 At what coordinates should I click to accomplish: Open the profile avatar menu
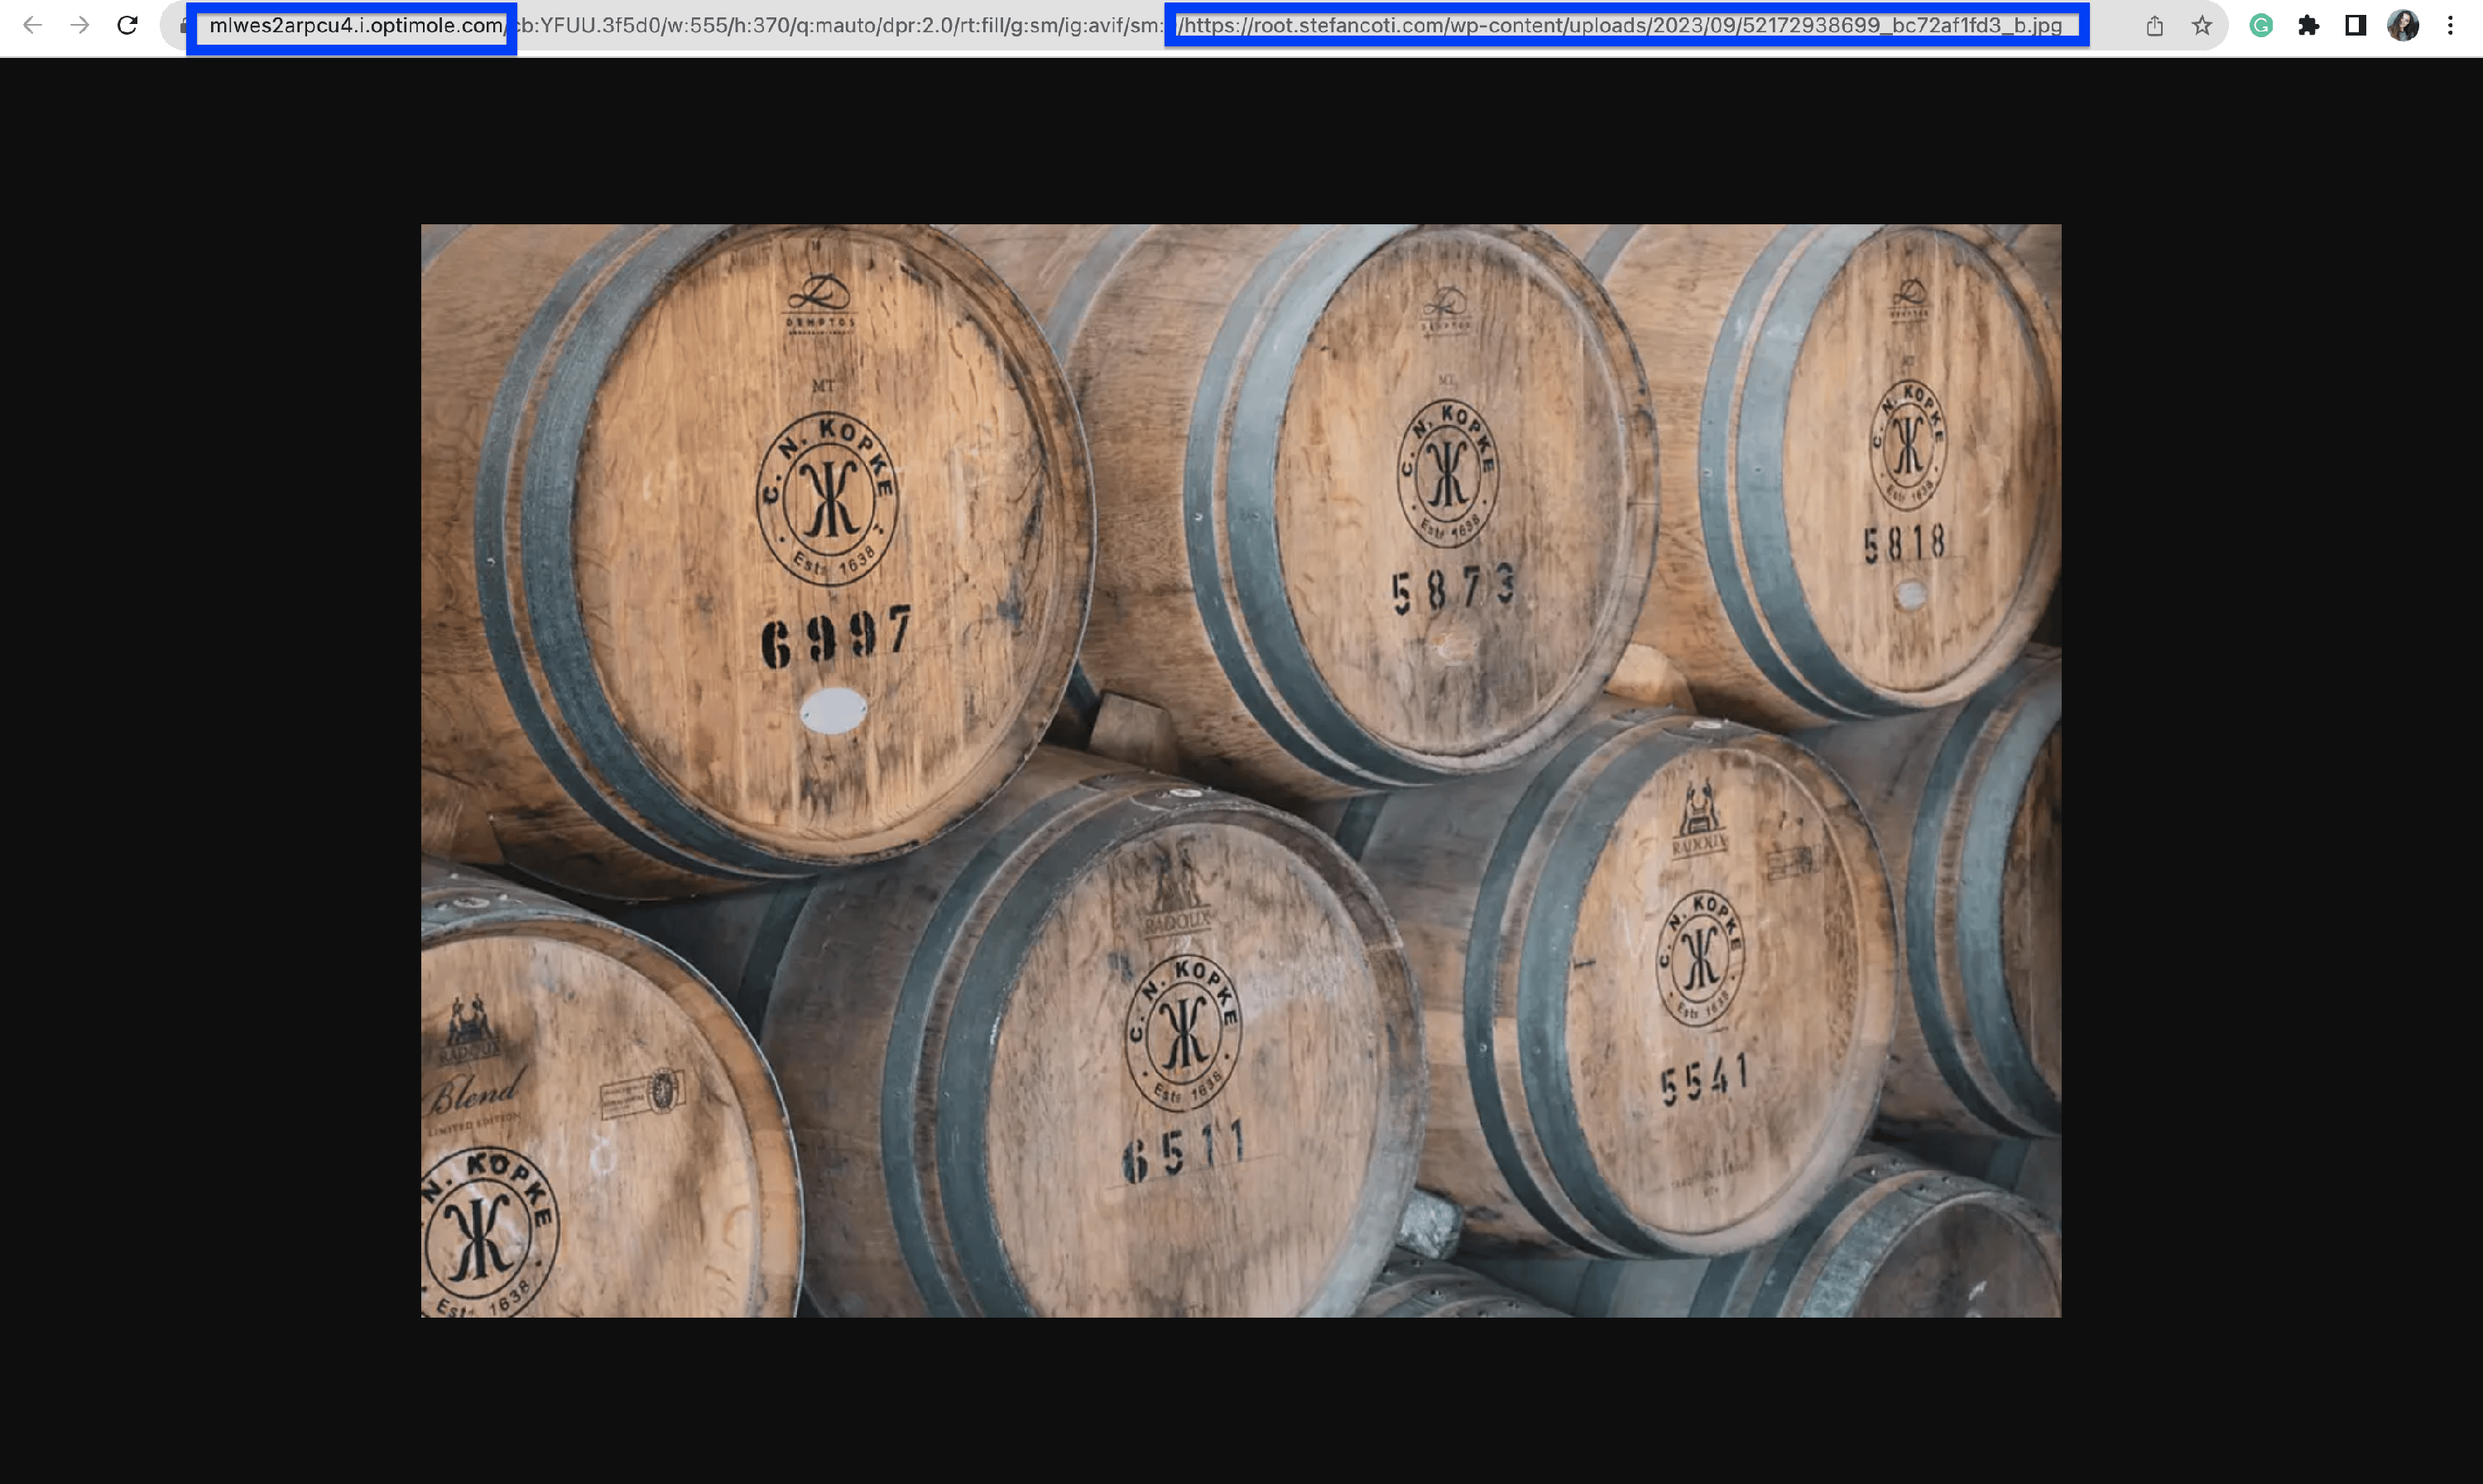2403,26
